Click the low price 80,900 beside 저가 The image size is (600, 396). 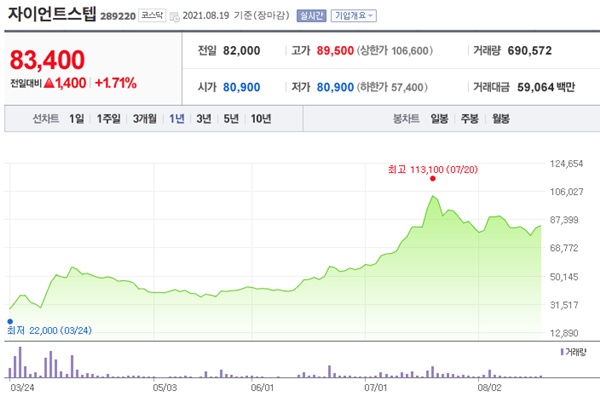click(x=335, y=87)
